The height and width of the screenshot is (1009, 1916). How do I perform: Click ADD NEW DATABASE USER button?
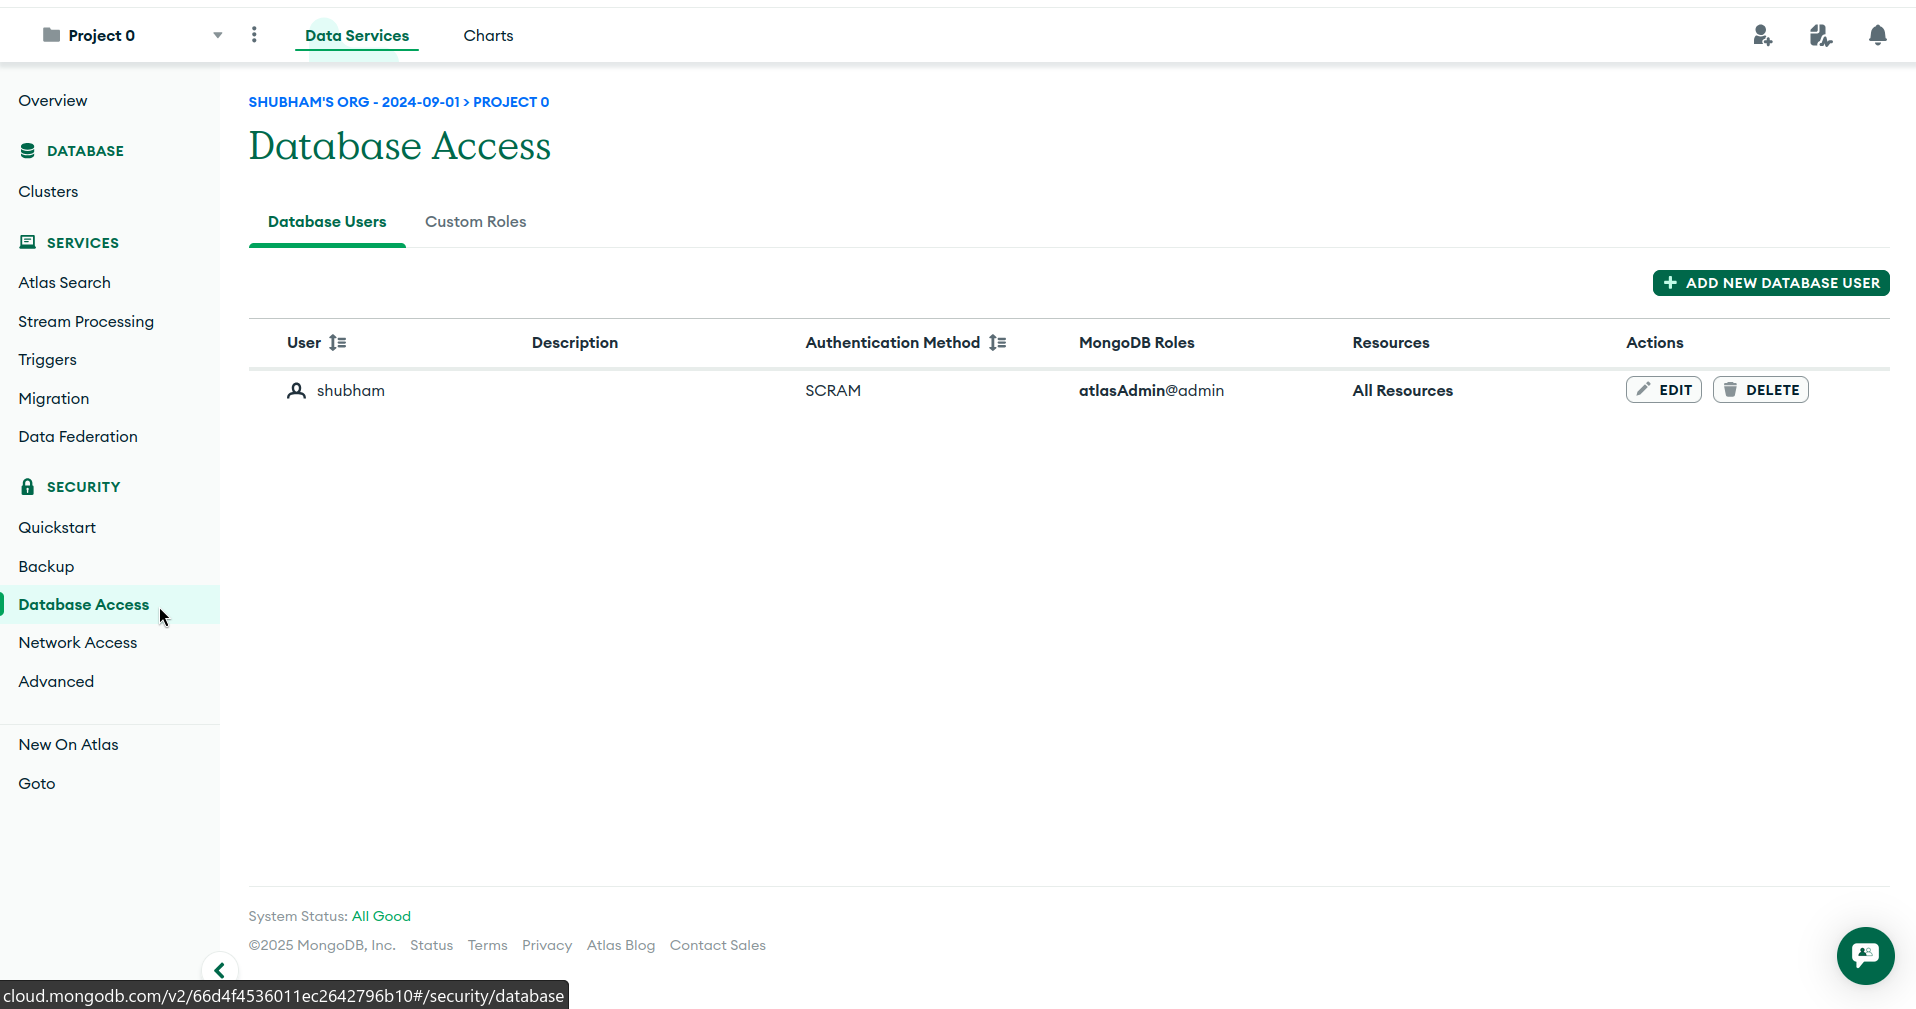(1770, 283)
